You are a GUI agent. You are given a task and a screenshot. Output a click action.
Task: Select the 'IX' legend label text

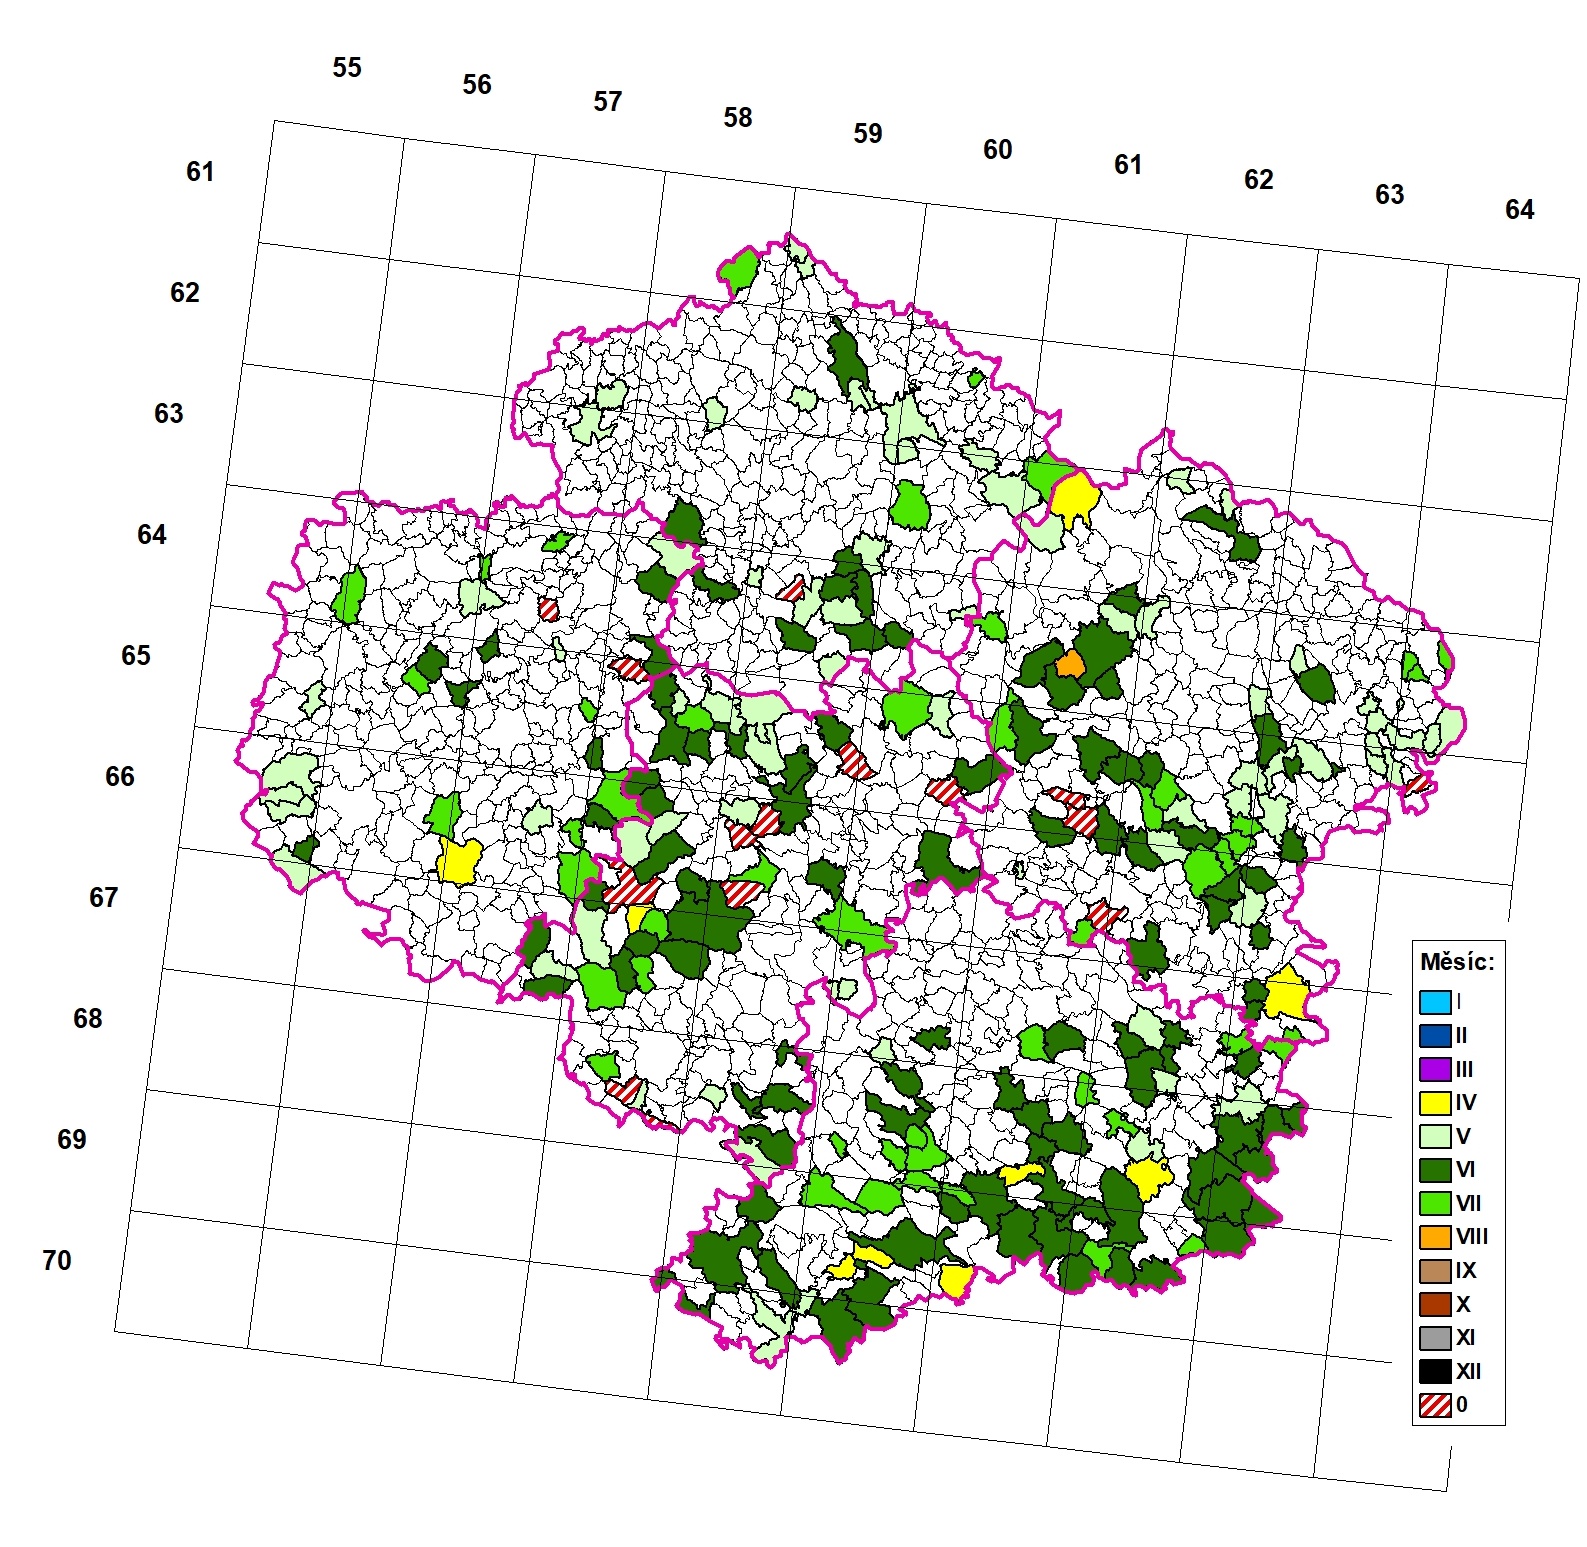pyautogui.click(x=1466, y=1271)
